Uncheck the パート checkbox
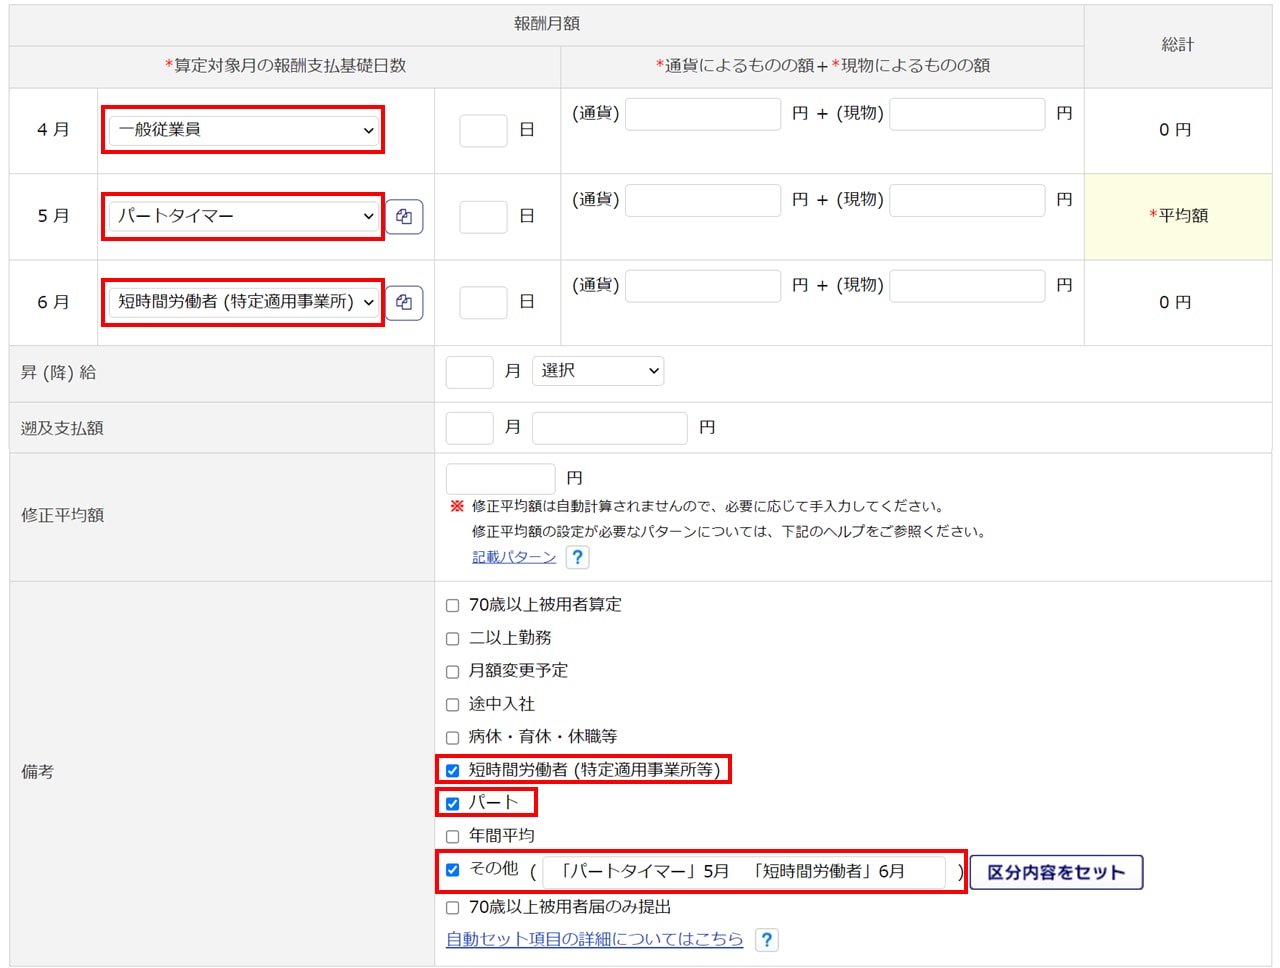This screenshot has width=1280, height=968. [x=452, y=803]
